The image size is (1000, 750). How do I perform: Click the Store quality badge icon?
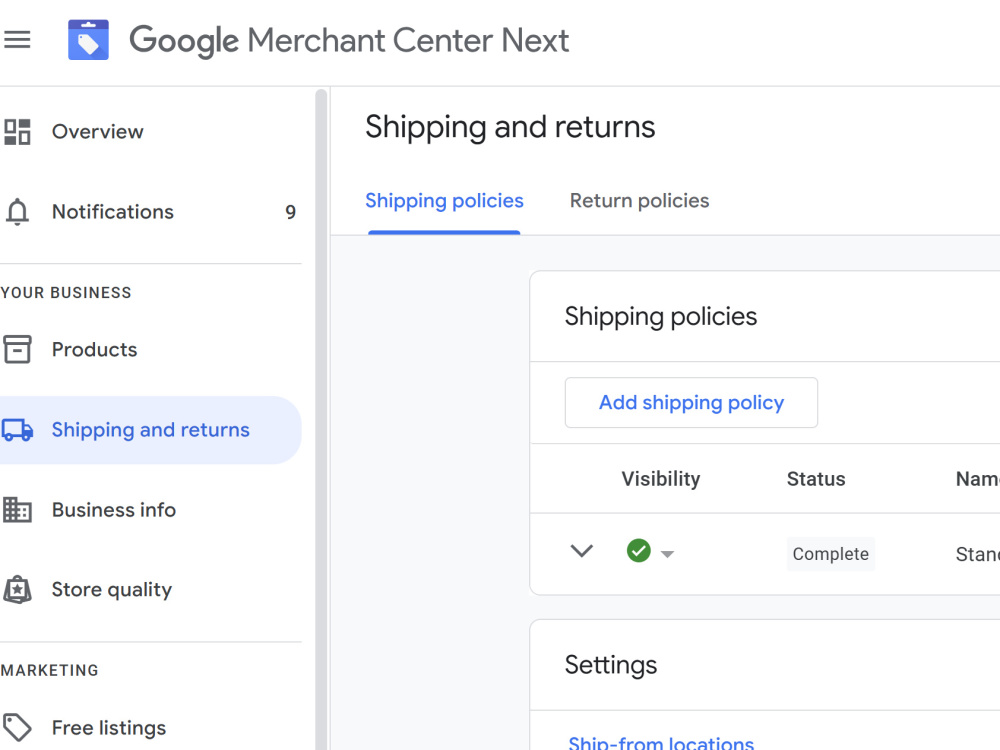17,590
